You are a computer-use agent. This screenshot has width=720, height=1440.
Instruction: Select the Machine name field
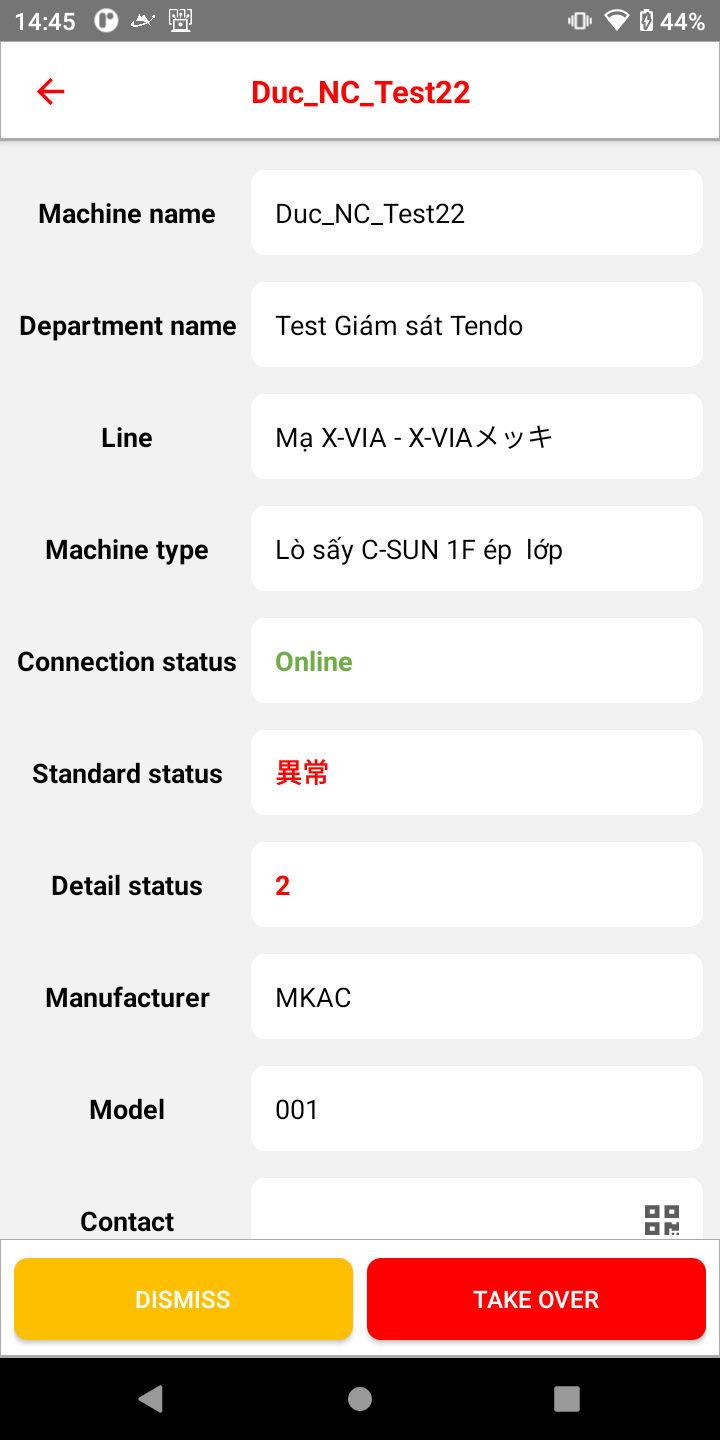coord(476,213)
